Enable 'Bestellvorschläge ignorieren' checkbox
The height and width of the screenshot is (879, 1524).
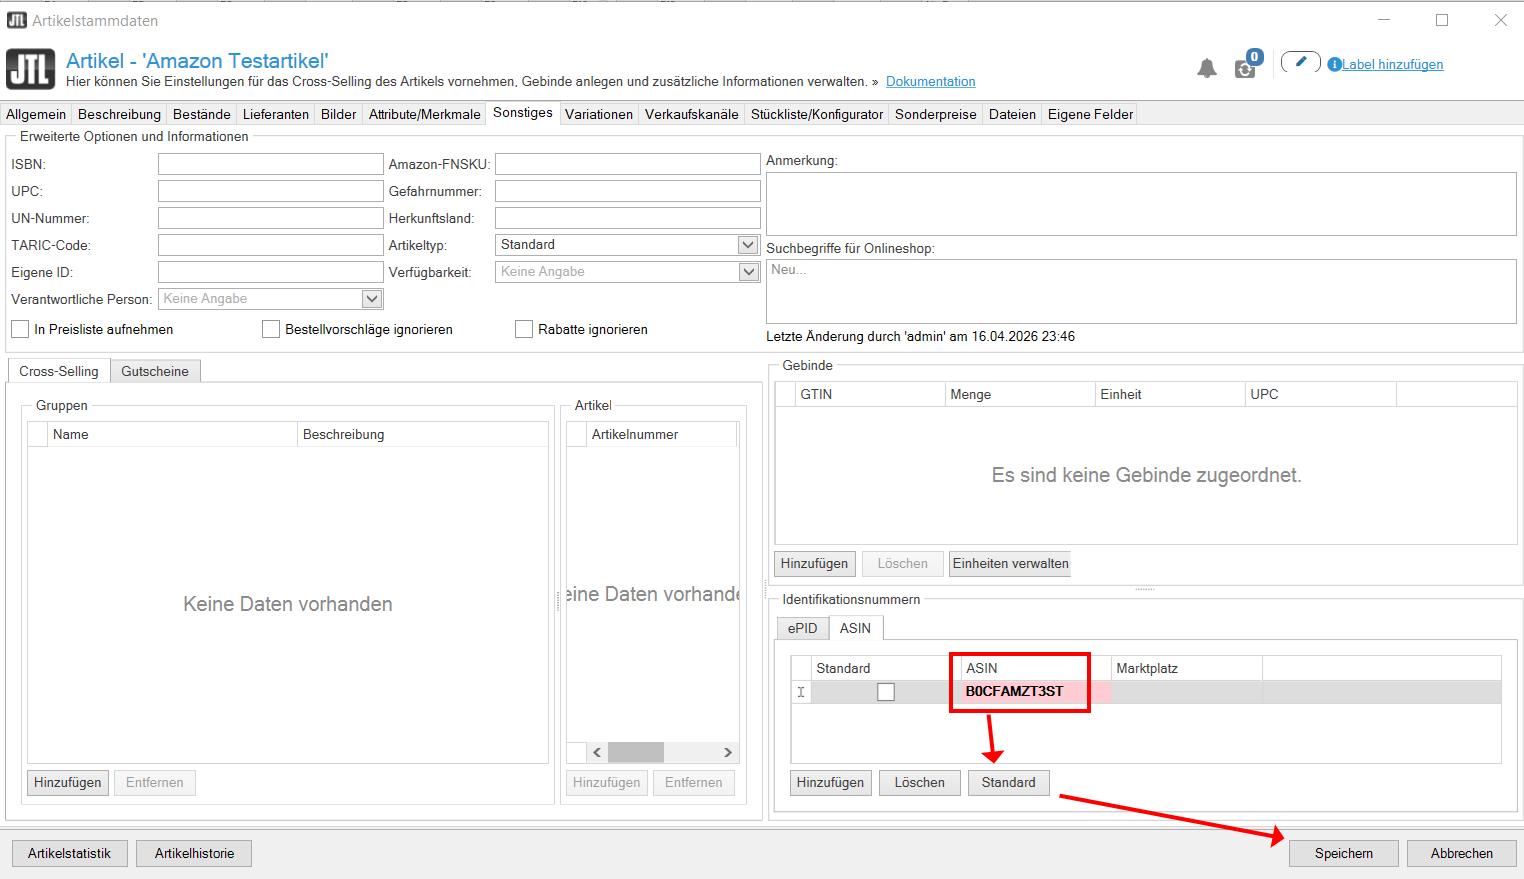pyautogui.click(x=271, y=329)
